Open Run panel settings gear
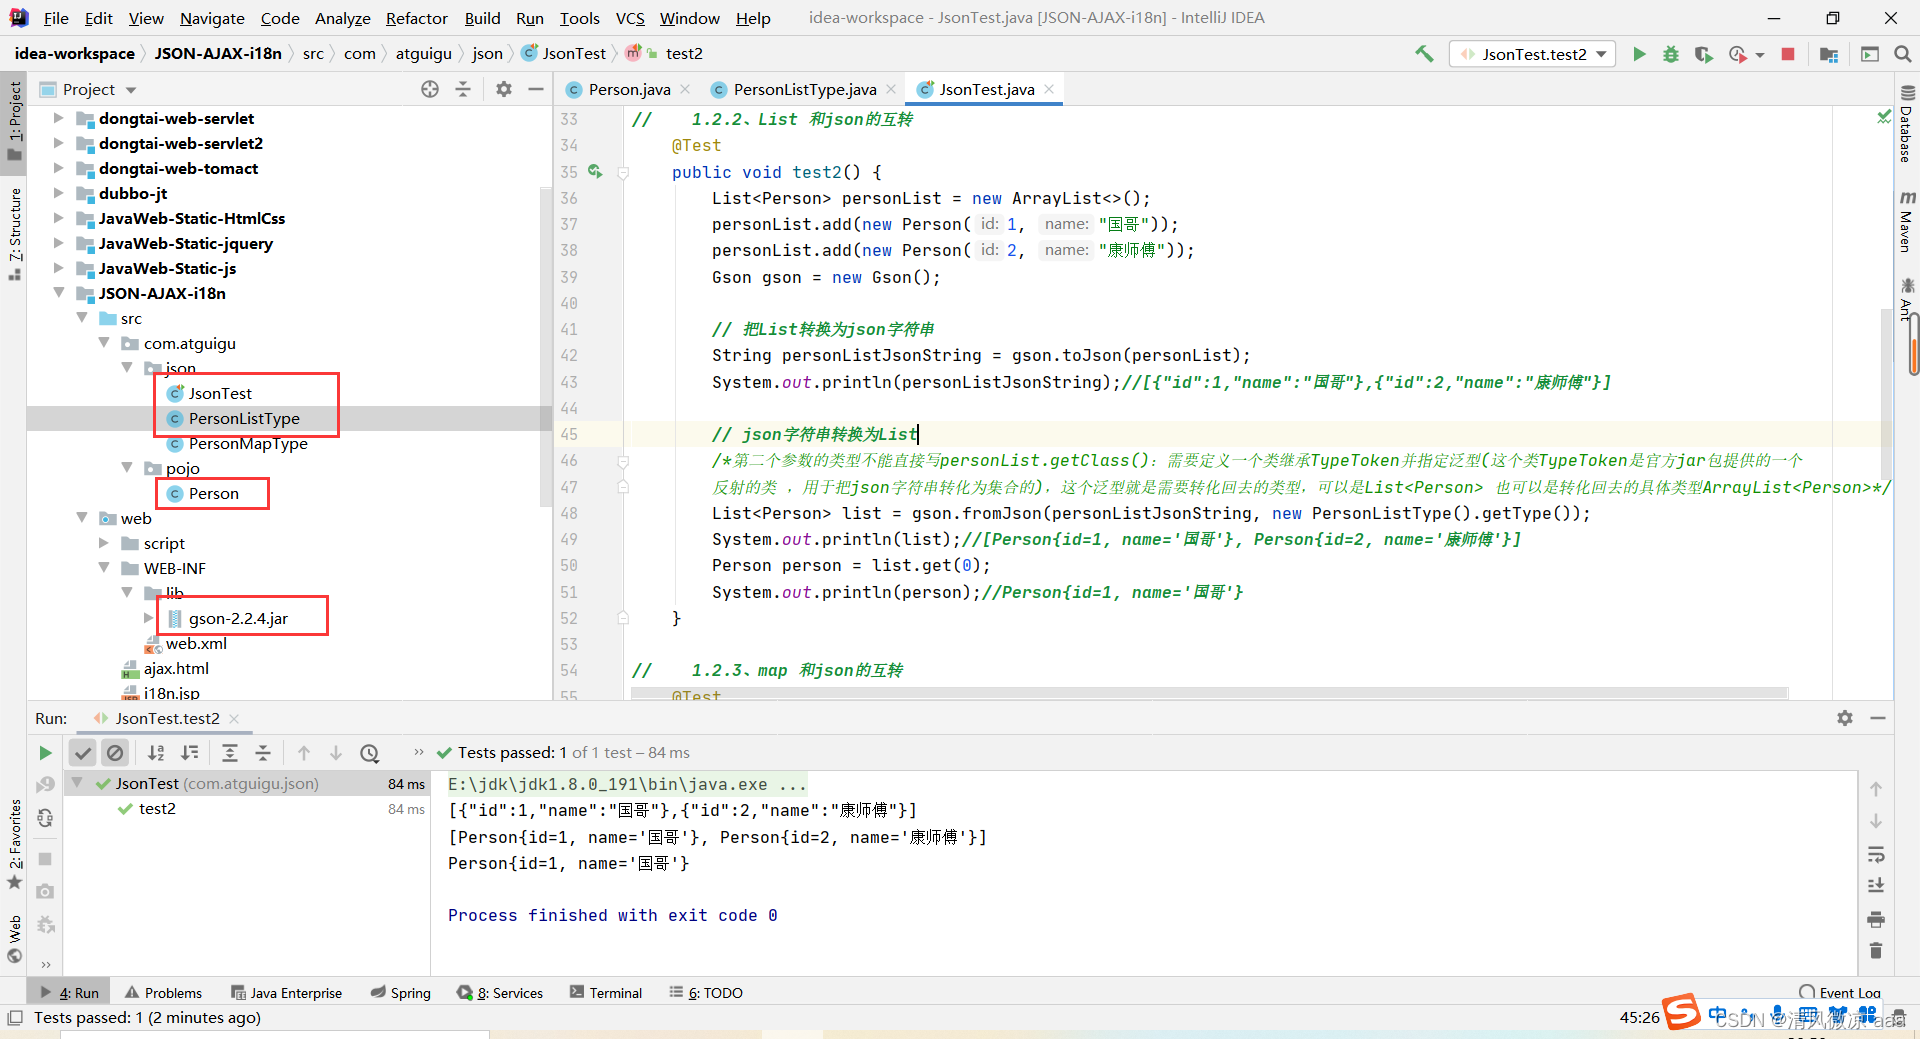The width and height of the screenshot is (1920, 1039). click(x=1845, y=718)
